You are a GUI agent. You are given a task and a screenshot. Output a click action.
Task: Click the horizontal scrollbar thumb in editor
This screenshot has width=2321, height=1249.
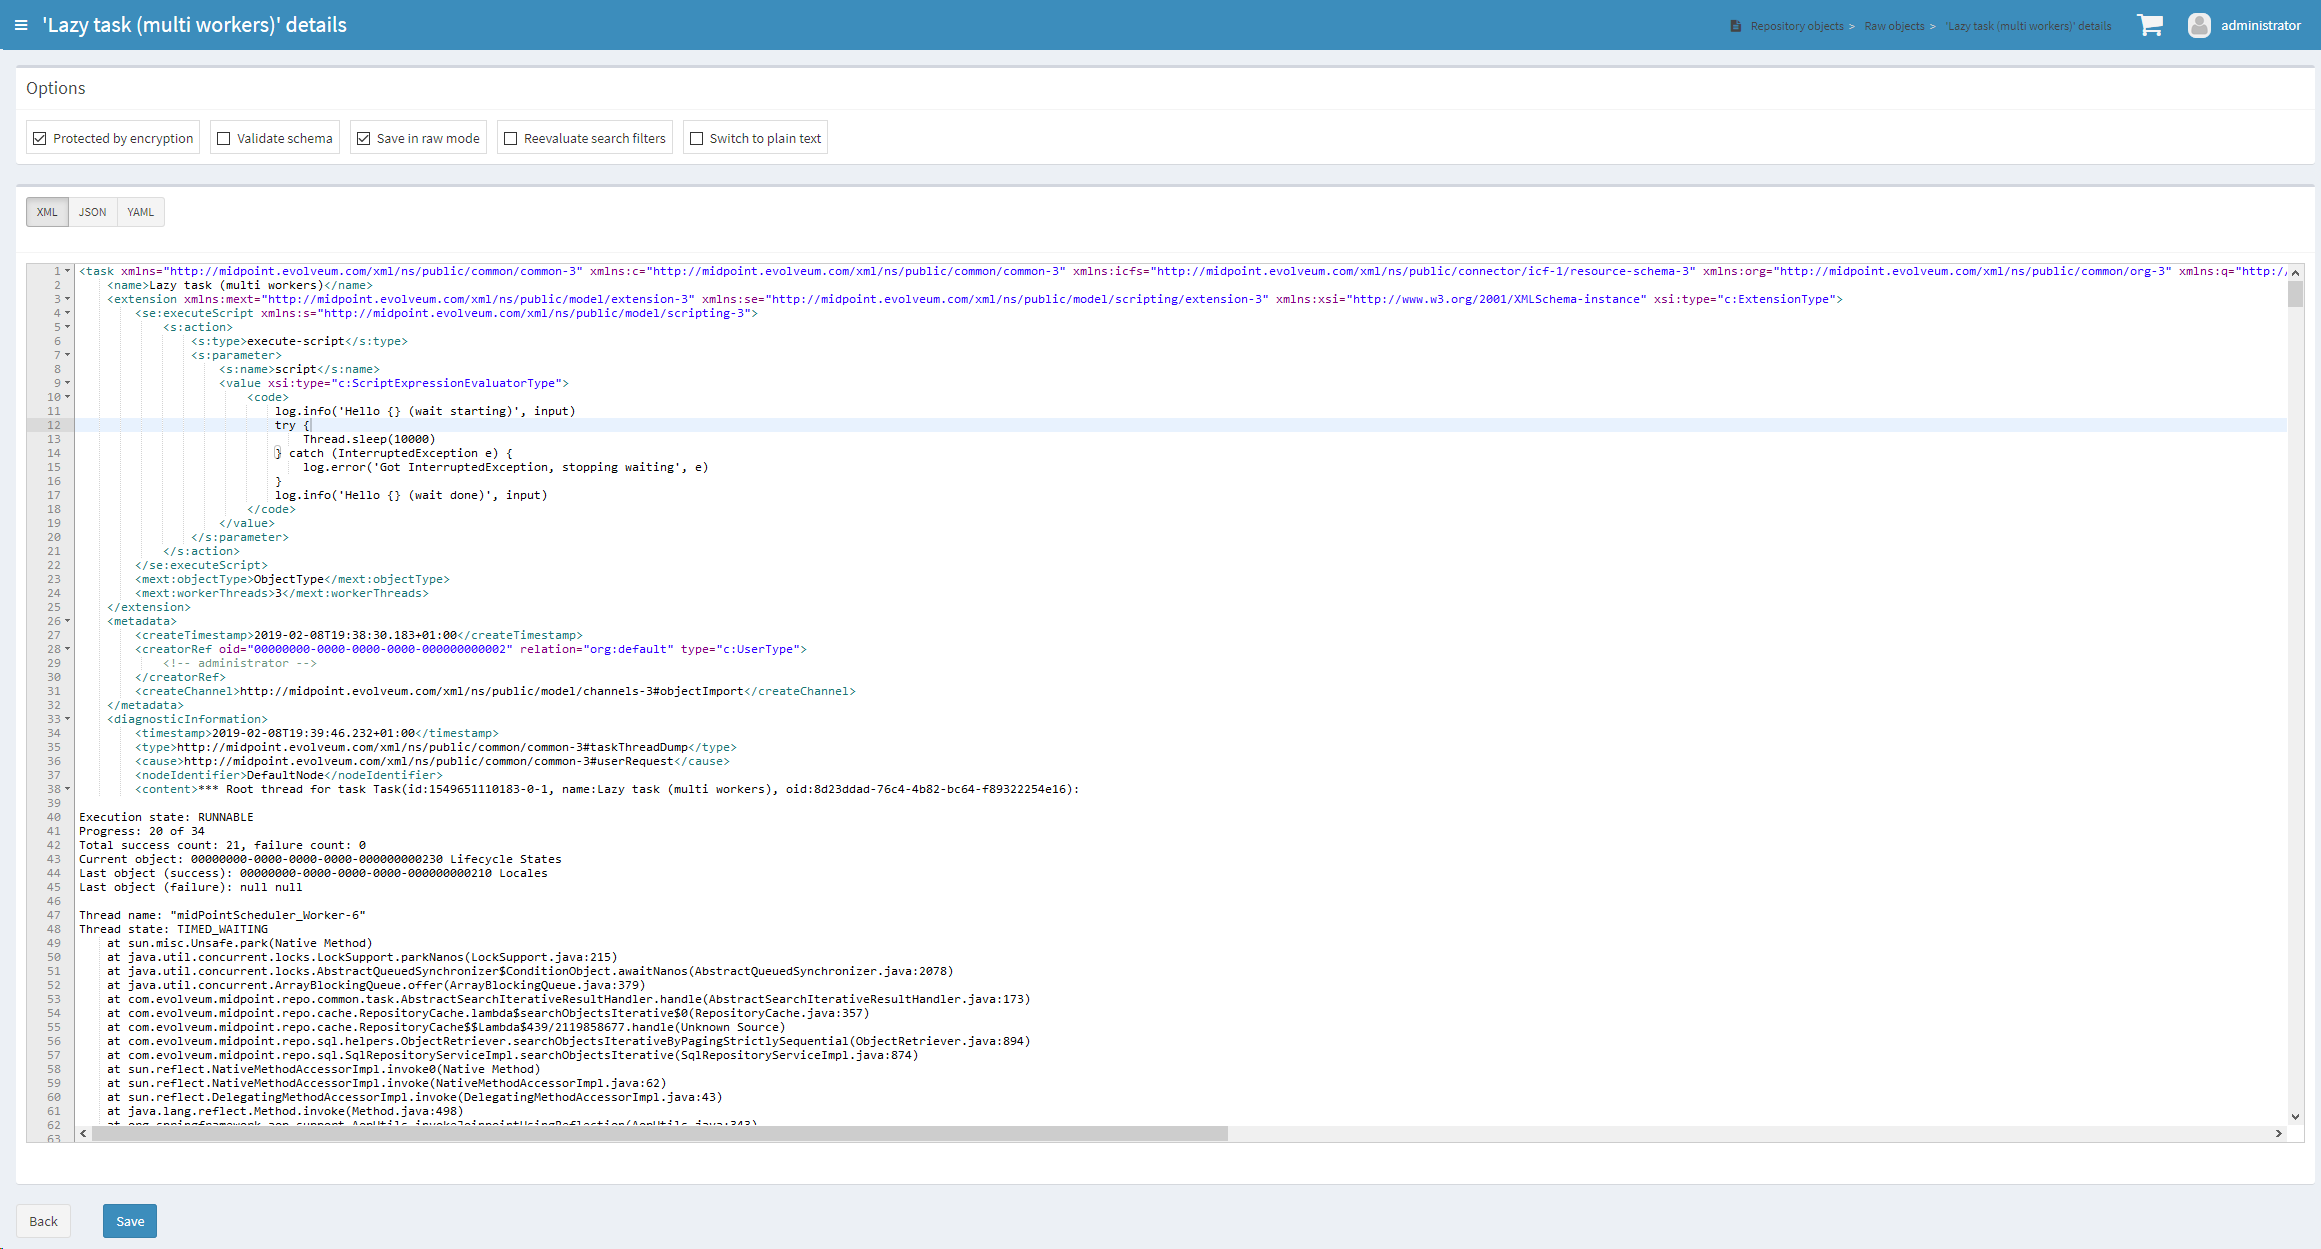[x=660, y=1133]
